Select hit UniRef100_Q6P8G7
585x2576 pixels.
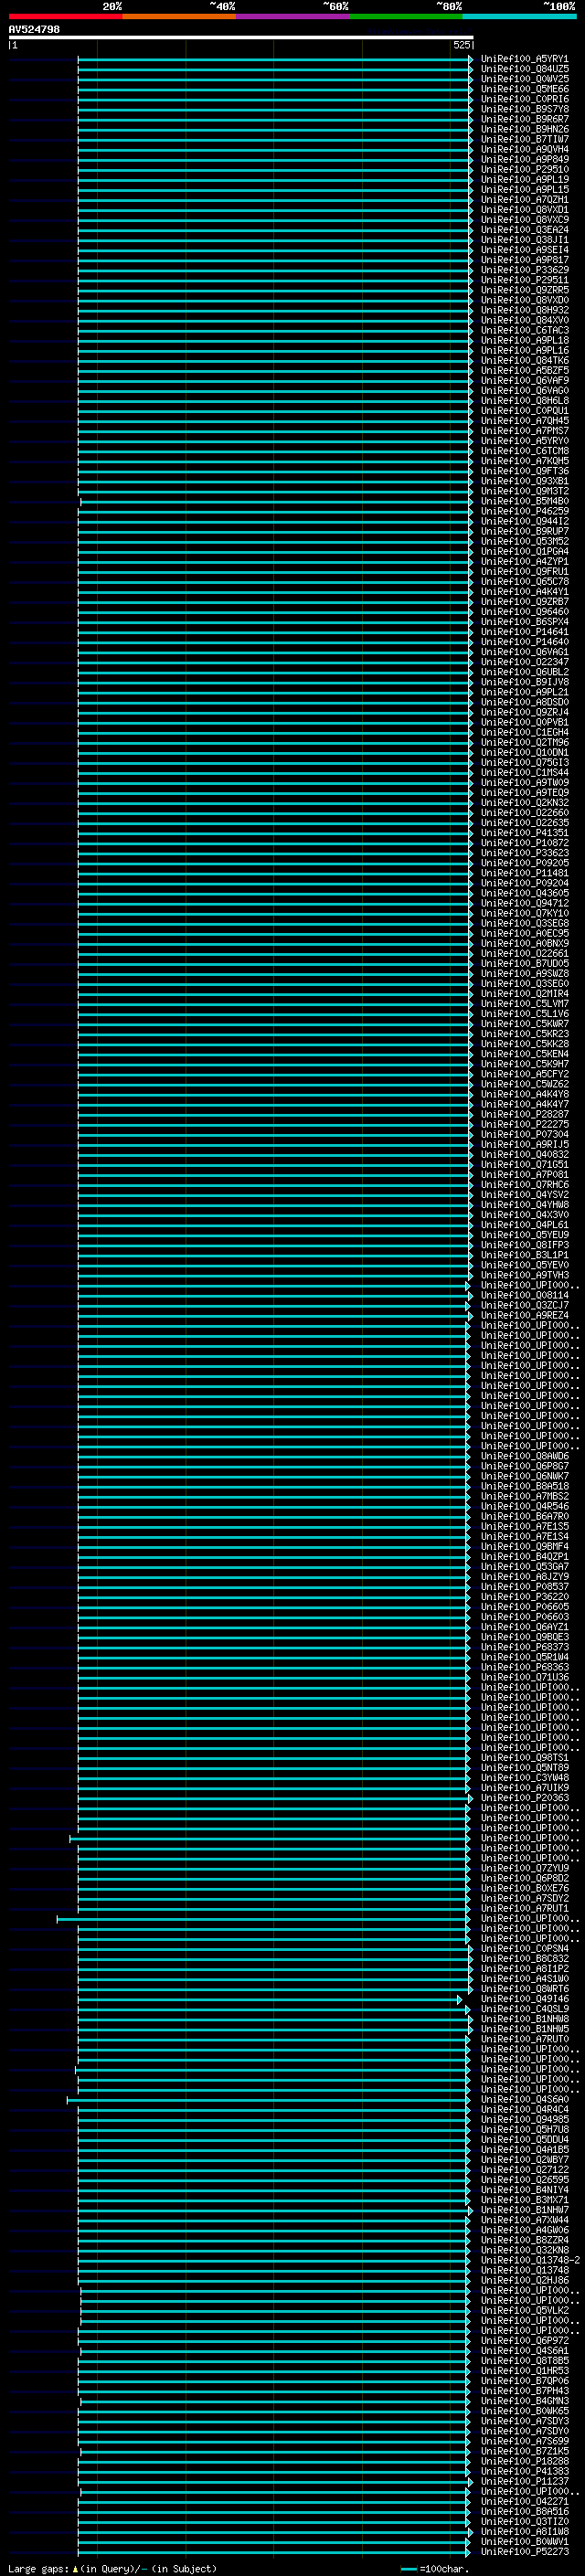tap(524, 1465)
